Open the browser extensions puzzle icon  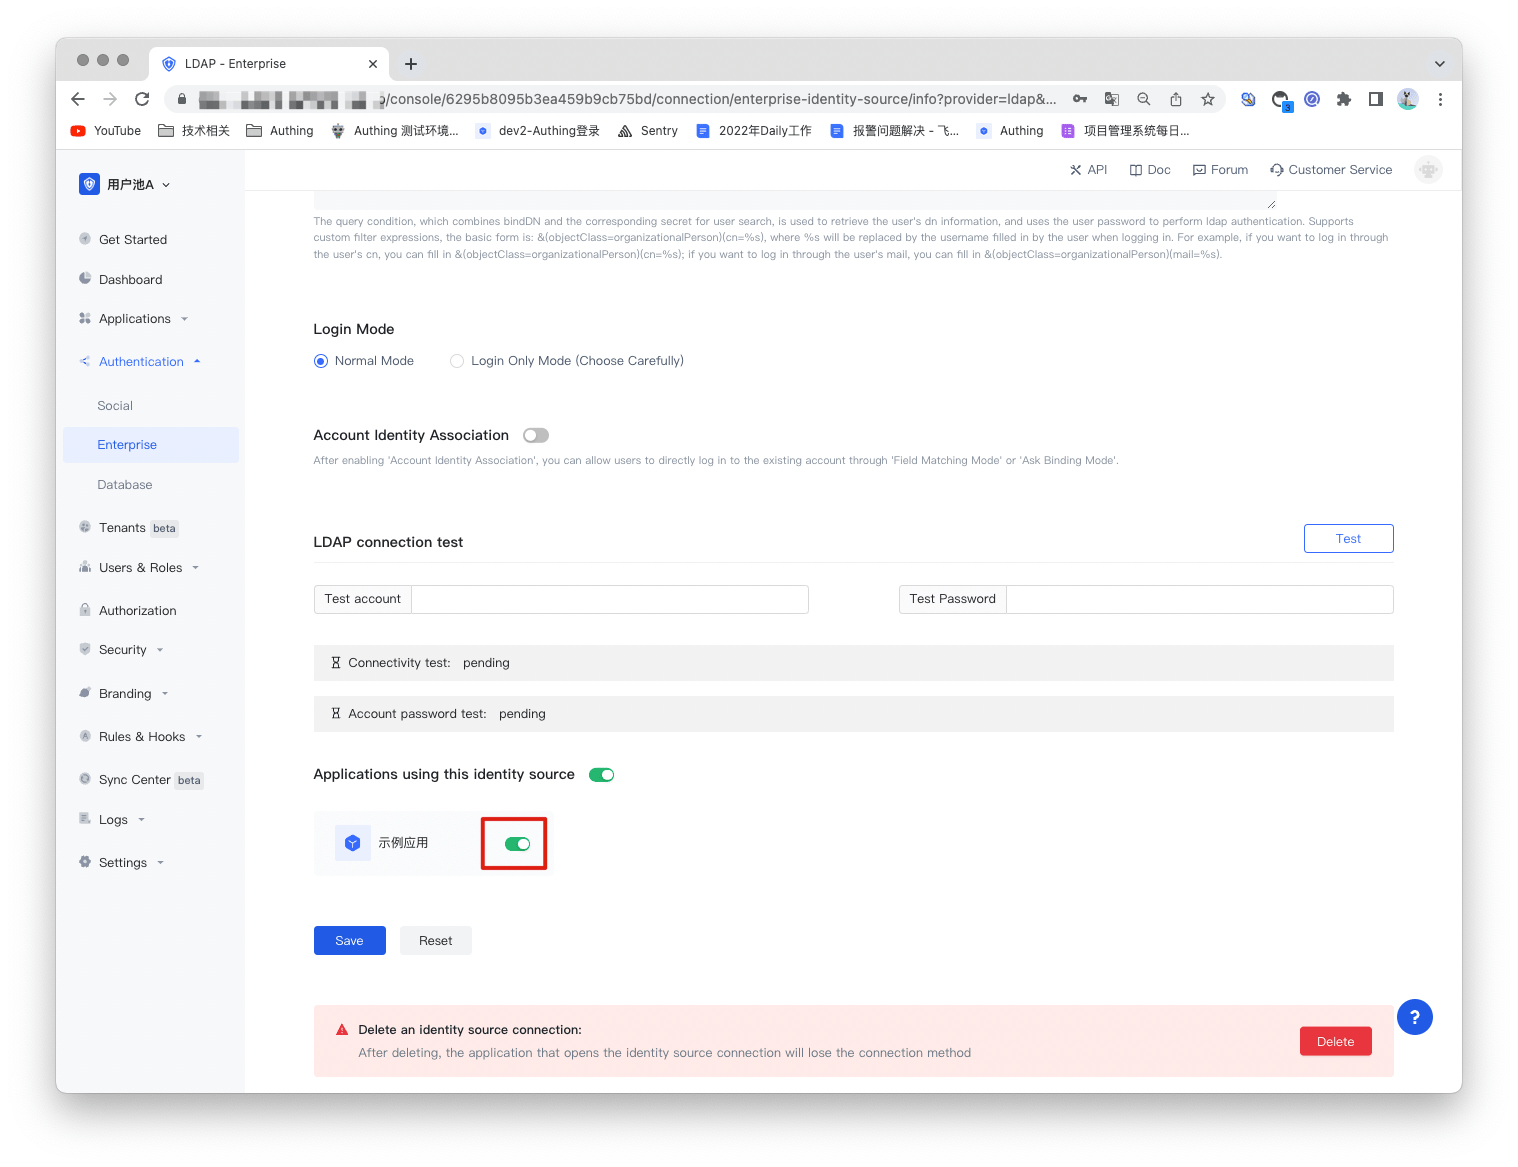[x=1344, y=99]
